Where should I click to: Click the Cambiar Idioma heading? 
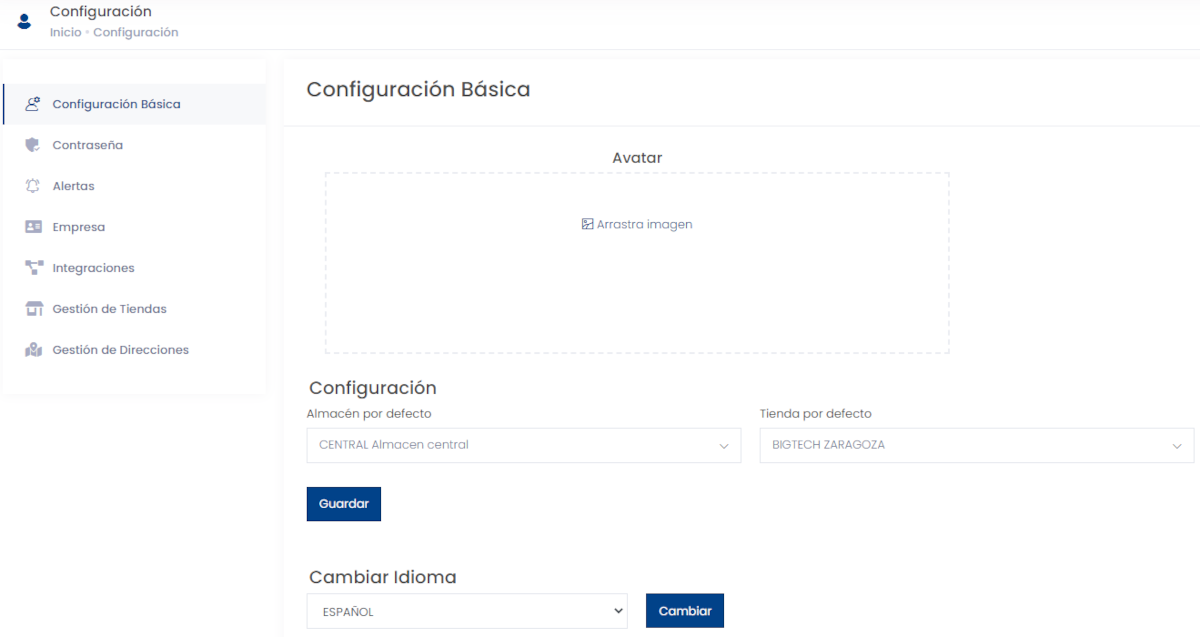coord(383,577)
